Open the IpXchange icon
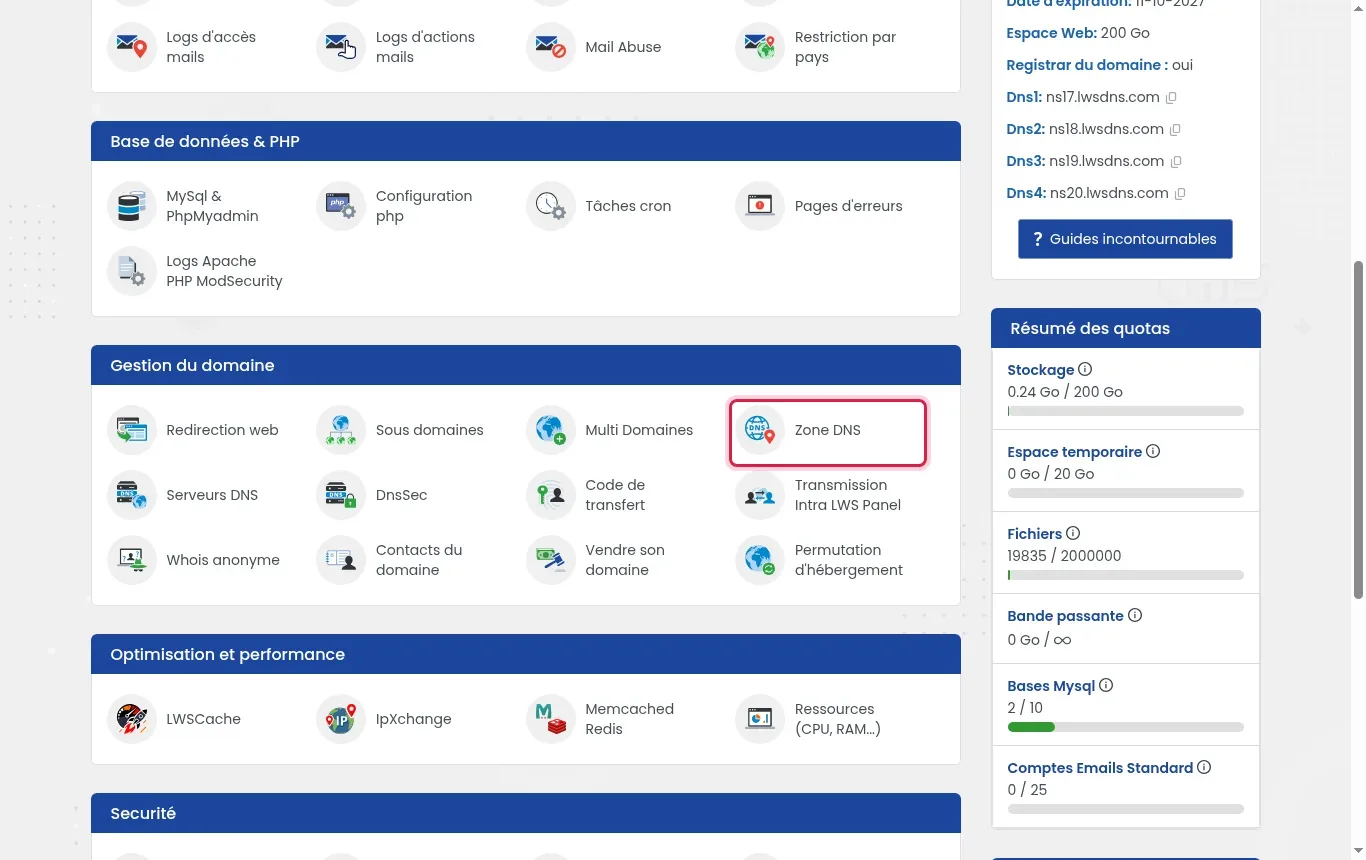The height and width of the screenshot is (860, 1366). pos(341,719)
